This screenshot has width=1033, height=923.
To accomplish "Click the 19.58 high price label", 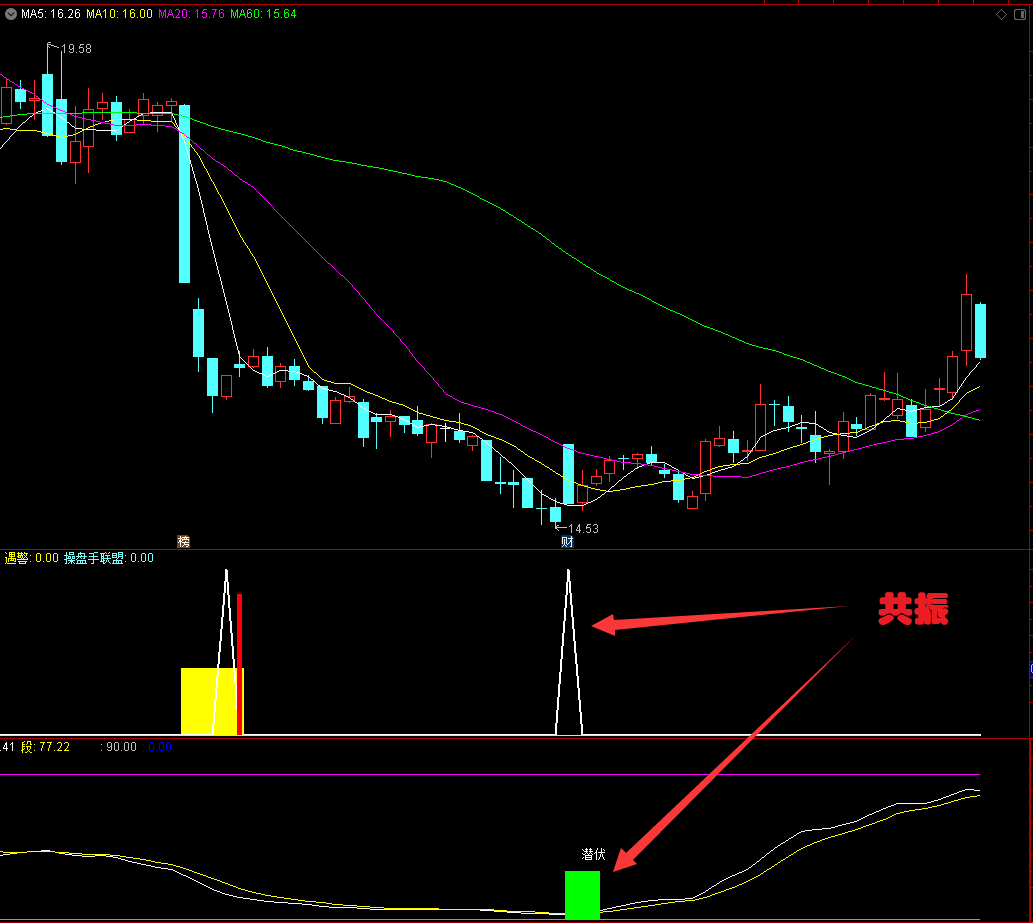I will coord(76,49).
